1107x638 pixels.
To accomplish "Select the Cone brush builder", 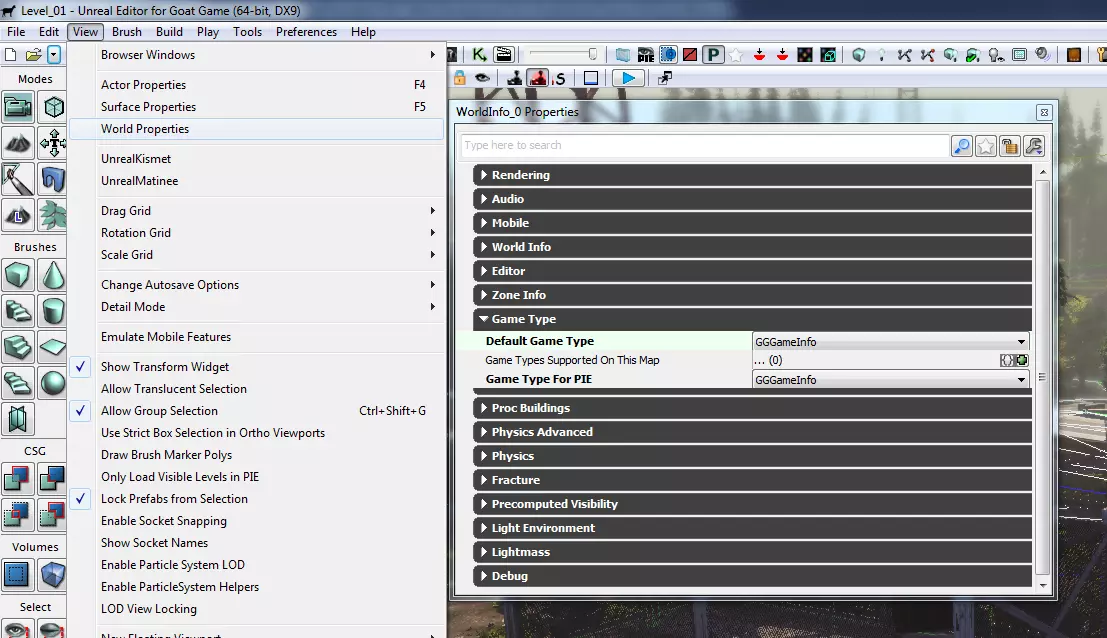I will [53, 274].
